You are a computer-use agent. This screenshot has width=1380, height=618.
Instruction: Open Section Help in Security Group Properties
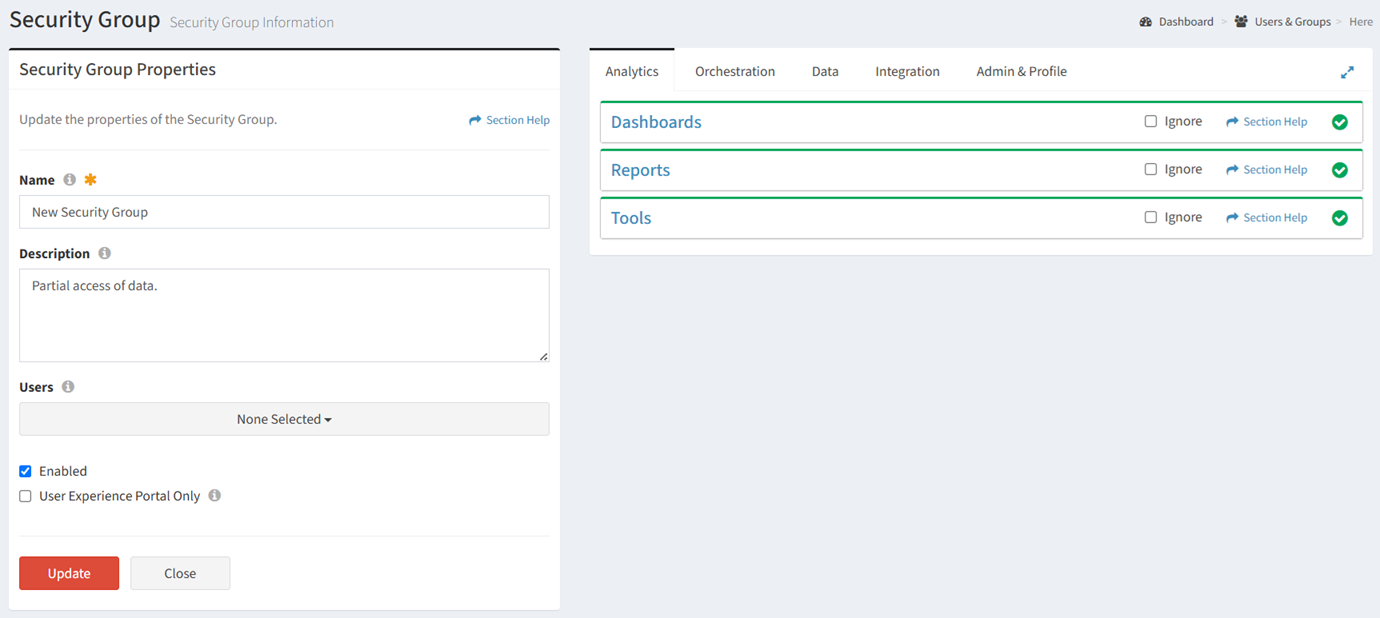click(509, 120)
